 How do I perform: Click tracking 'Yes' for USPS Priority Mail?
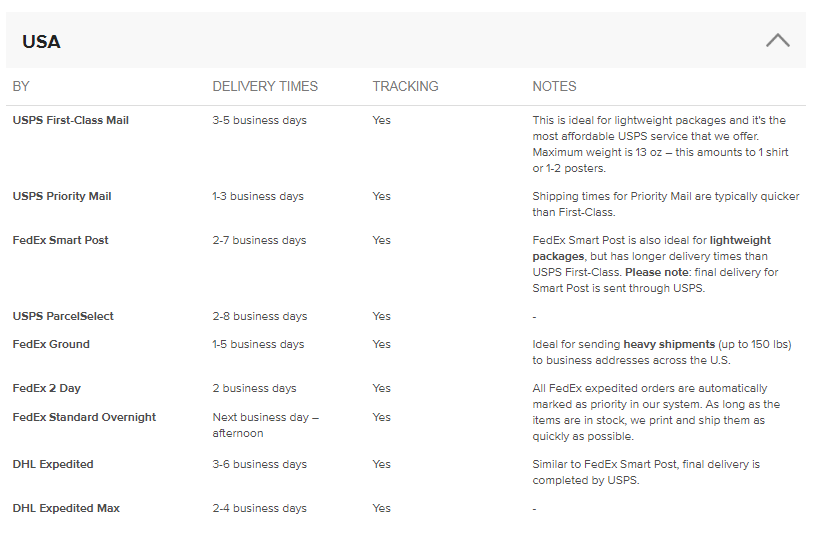point(381,196)
